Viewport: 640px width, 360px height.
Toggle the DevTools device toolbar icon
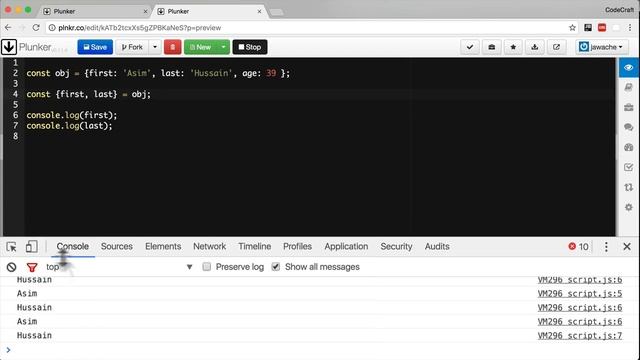pos(31,247)
